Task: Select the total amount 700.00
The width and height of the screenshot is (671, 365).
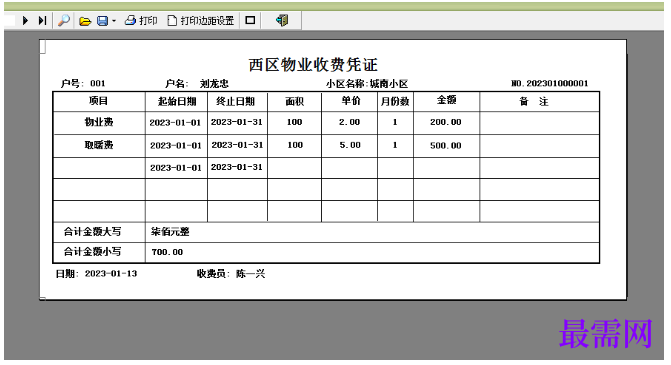Action: [x=167, y=252]
